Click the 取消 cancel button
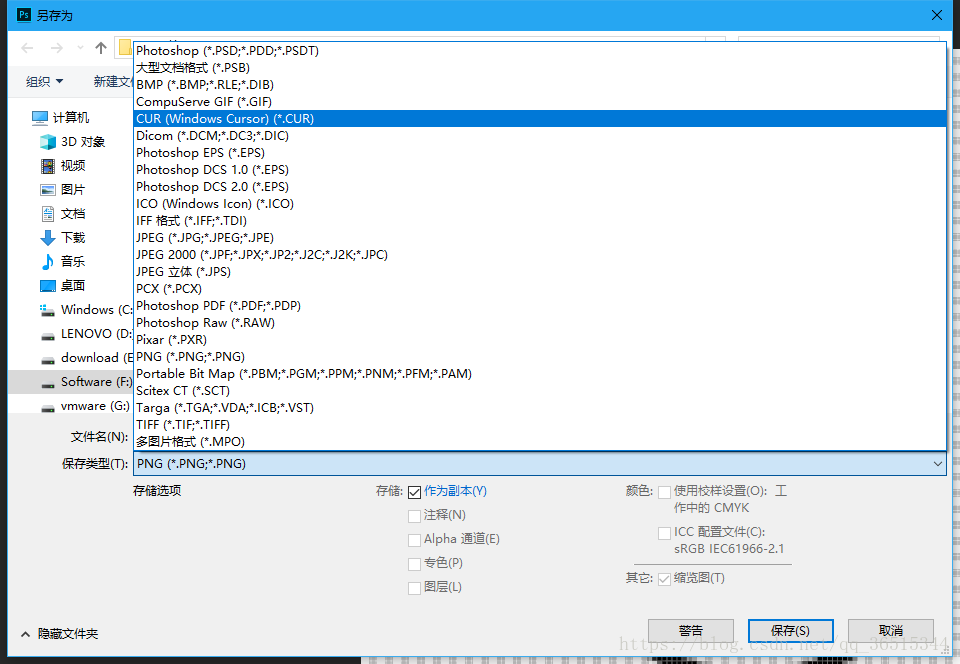Viewport: 960px width, 664px height. pos(891,631)
